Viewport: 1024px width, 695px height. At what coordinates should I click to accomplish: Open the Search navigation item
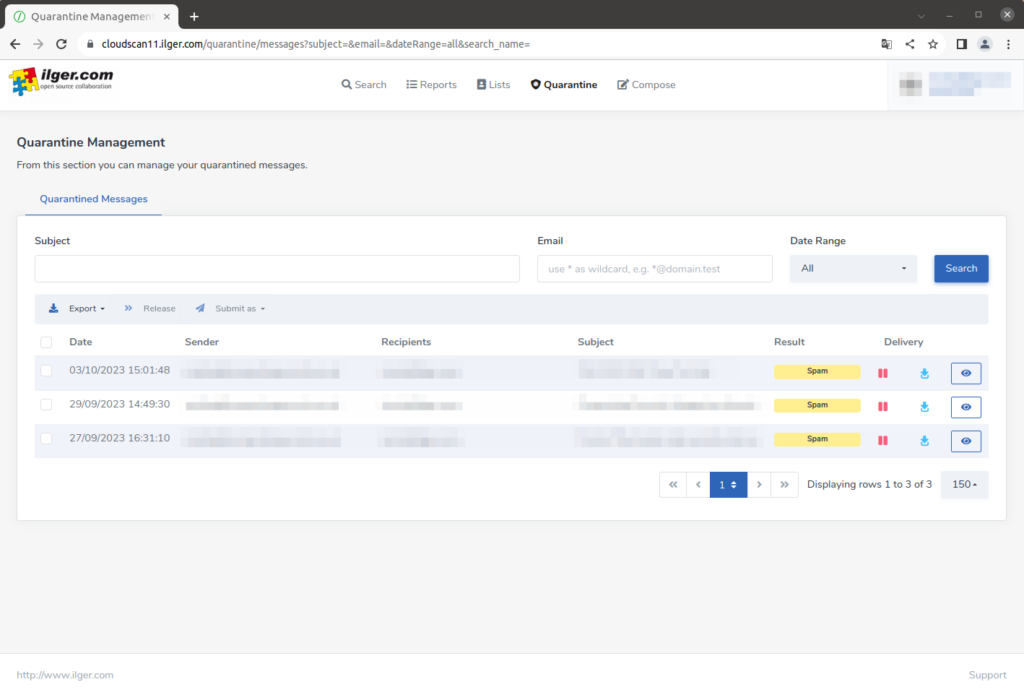[364, 85]
